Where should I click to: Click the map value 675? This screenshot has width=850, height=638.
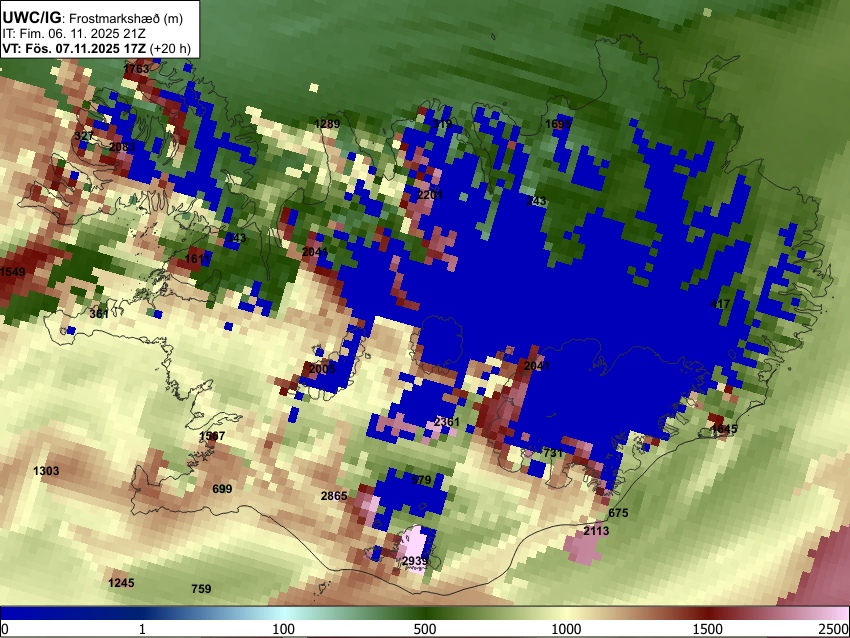point(619,513)
